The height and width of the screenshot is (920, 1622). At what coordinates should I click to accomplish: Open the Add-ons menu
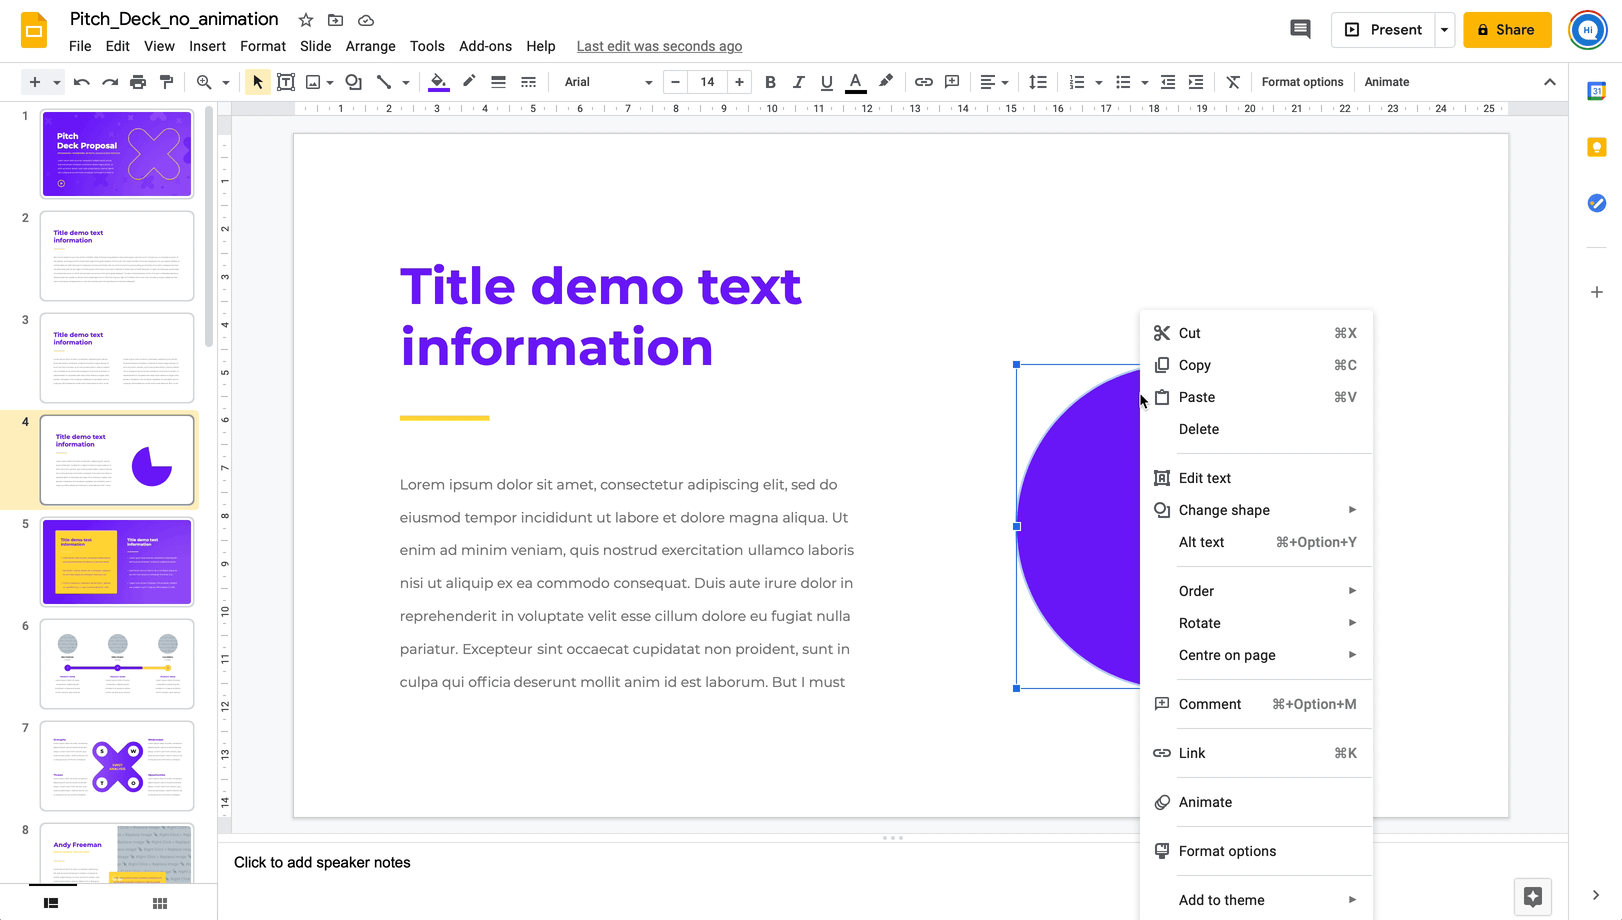click(x=485, y=46)
